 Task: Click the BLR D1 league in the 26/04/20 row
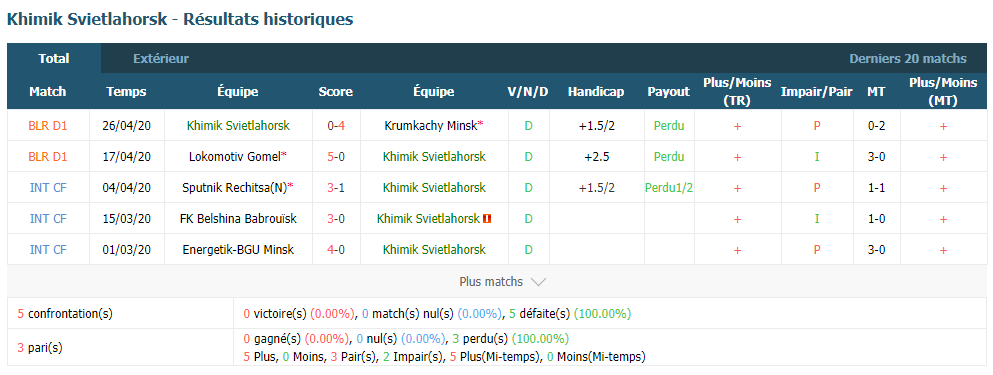(x=47, y=125)
